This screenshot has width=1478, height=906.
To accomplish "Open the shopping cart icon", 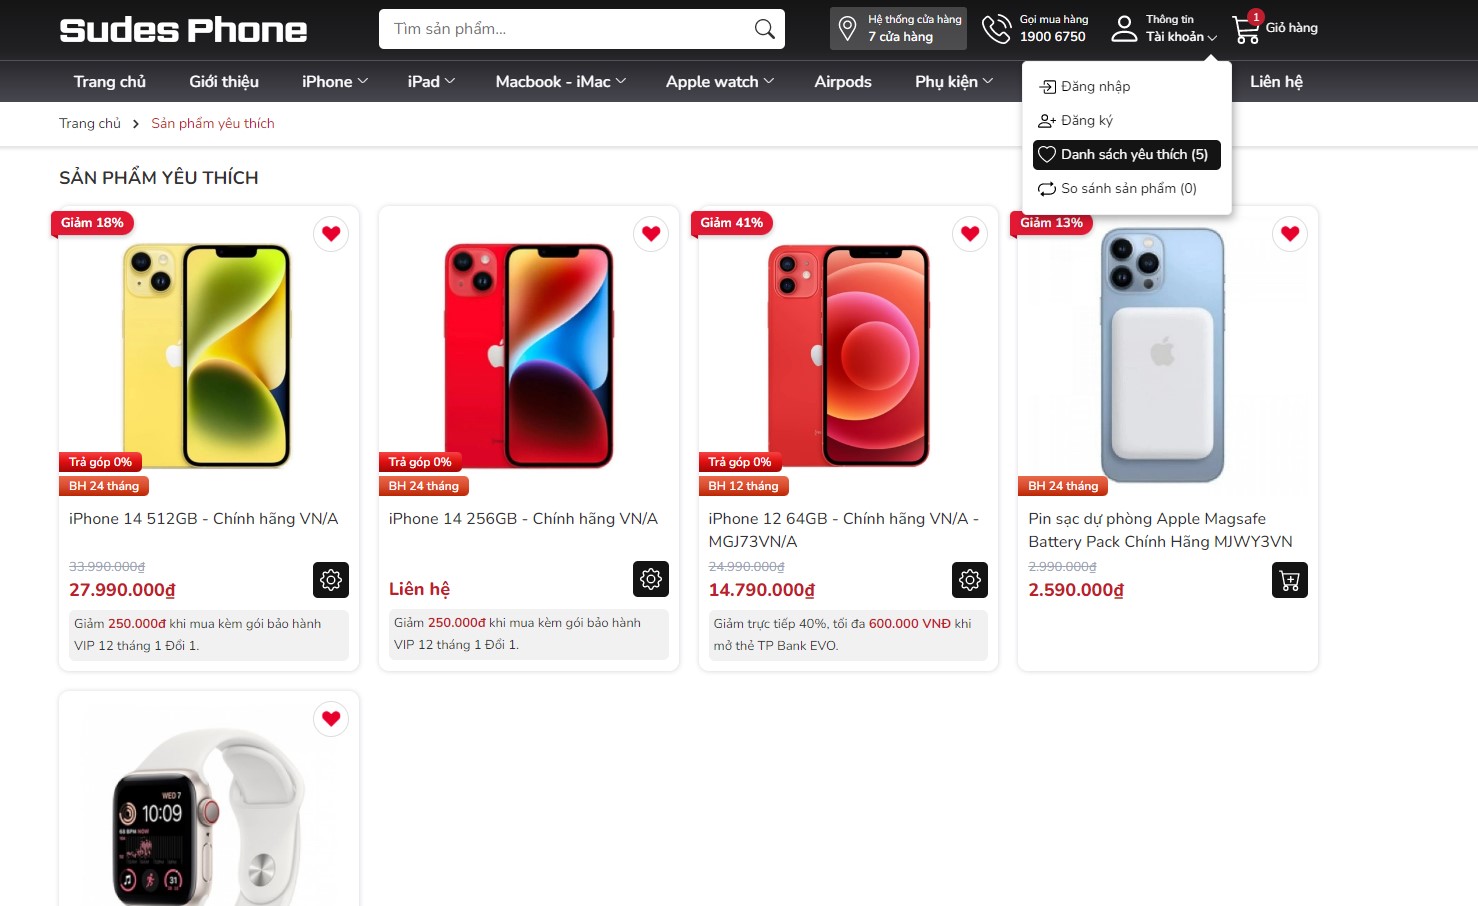I will 1246,29.
